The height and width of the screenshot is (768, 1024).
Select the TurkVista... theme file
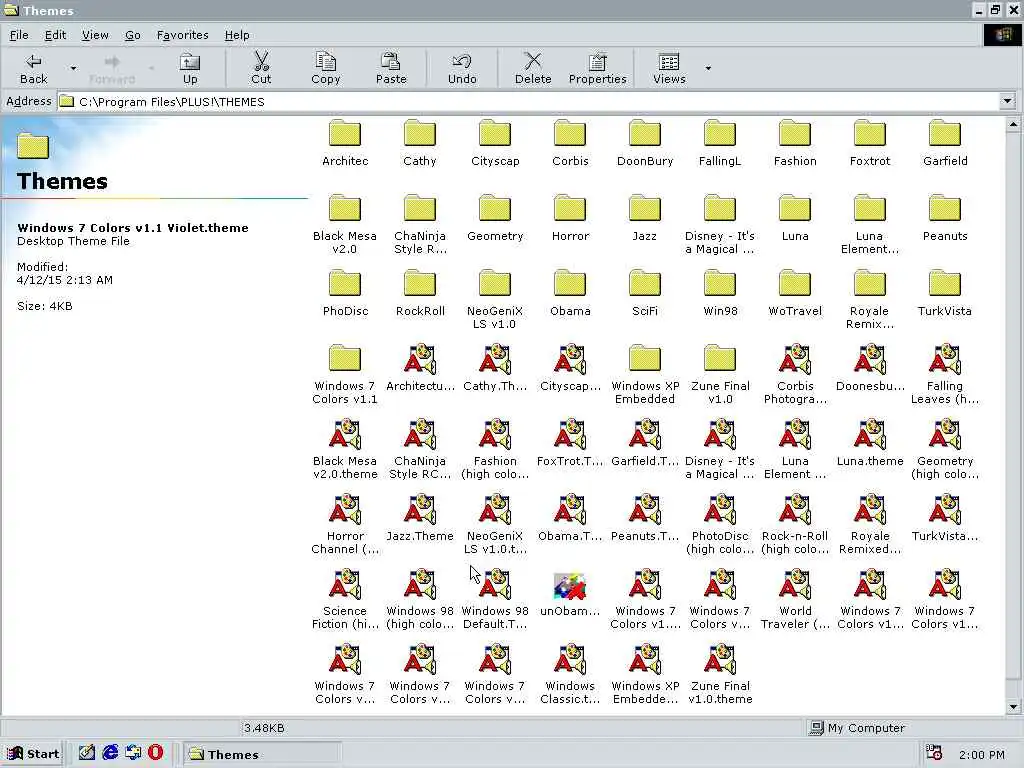[945, 519]
